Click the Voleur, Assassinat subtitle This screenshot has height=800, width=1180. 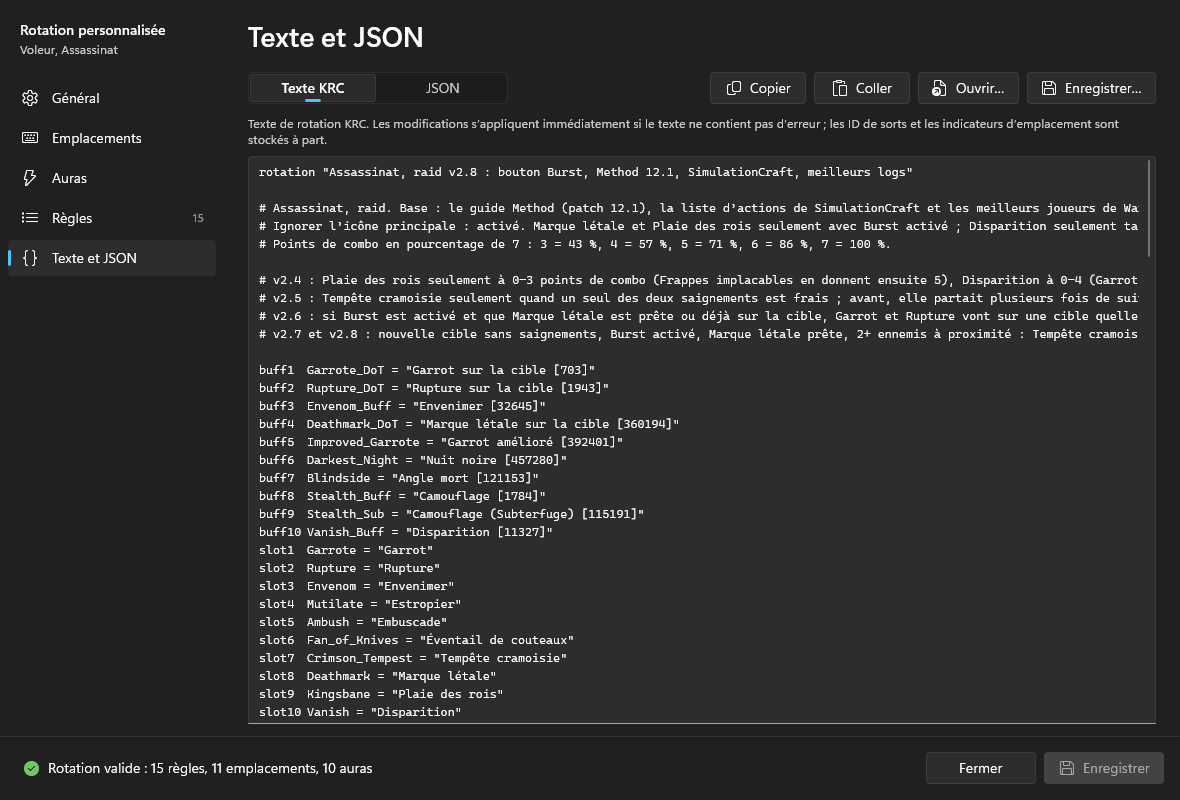pos(68,50)
